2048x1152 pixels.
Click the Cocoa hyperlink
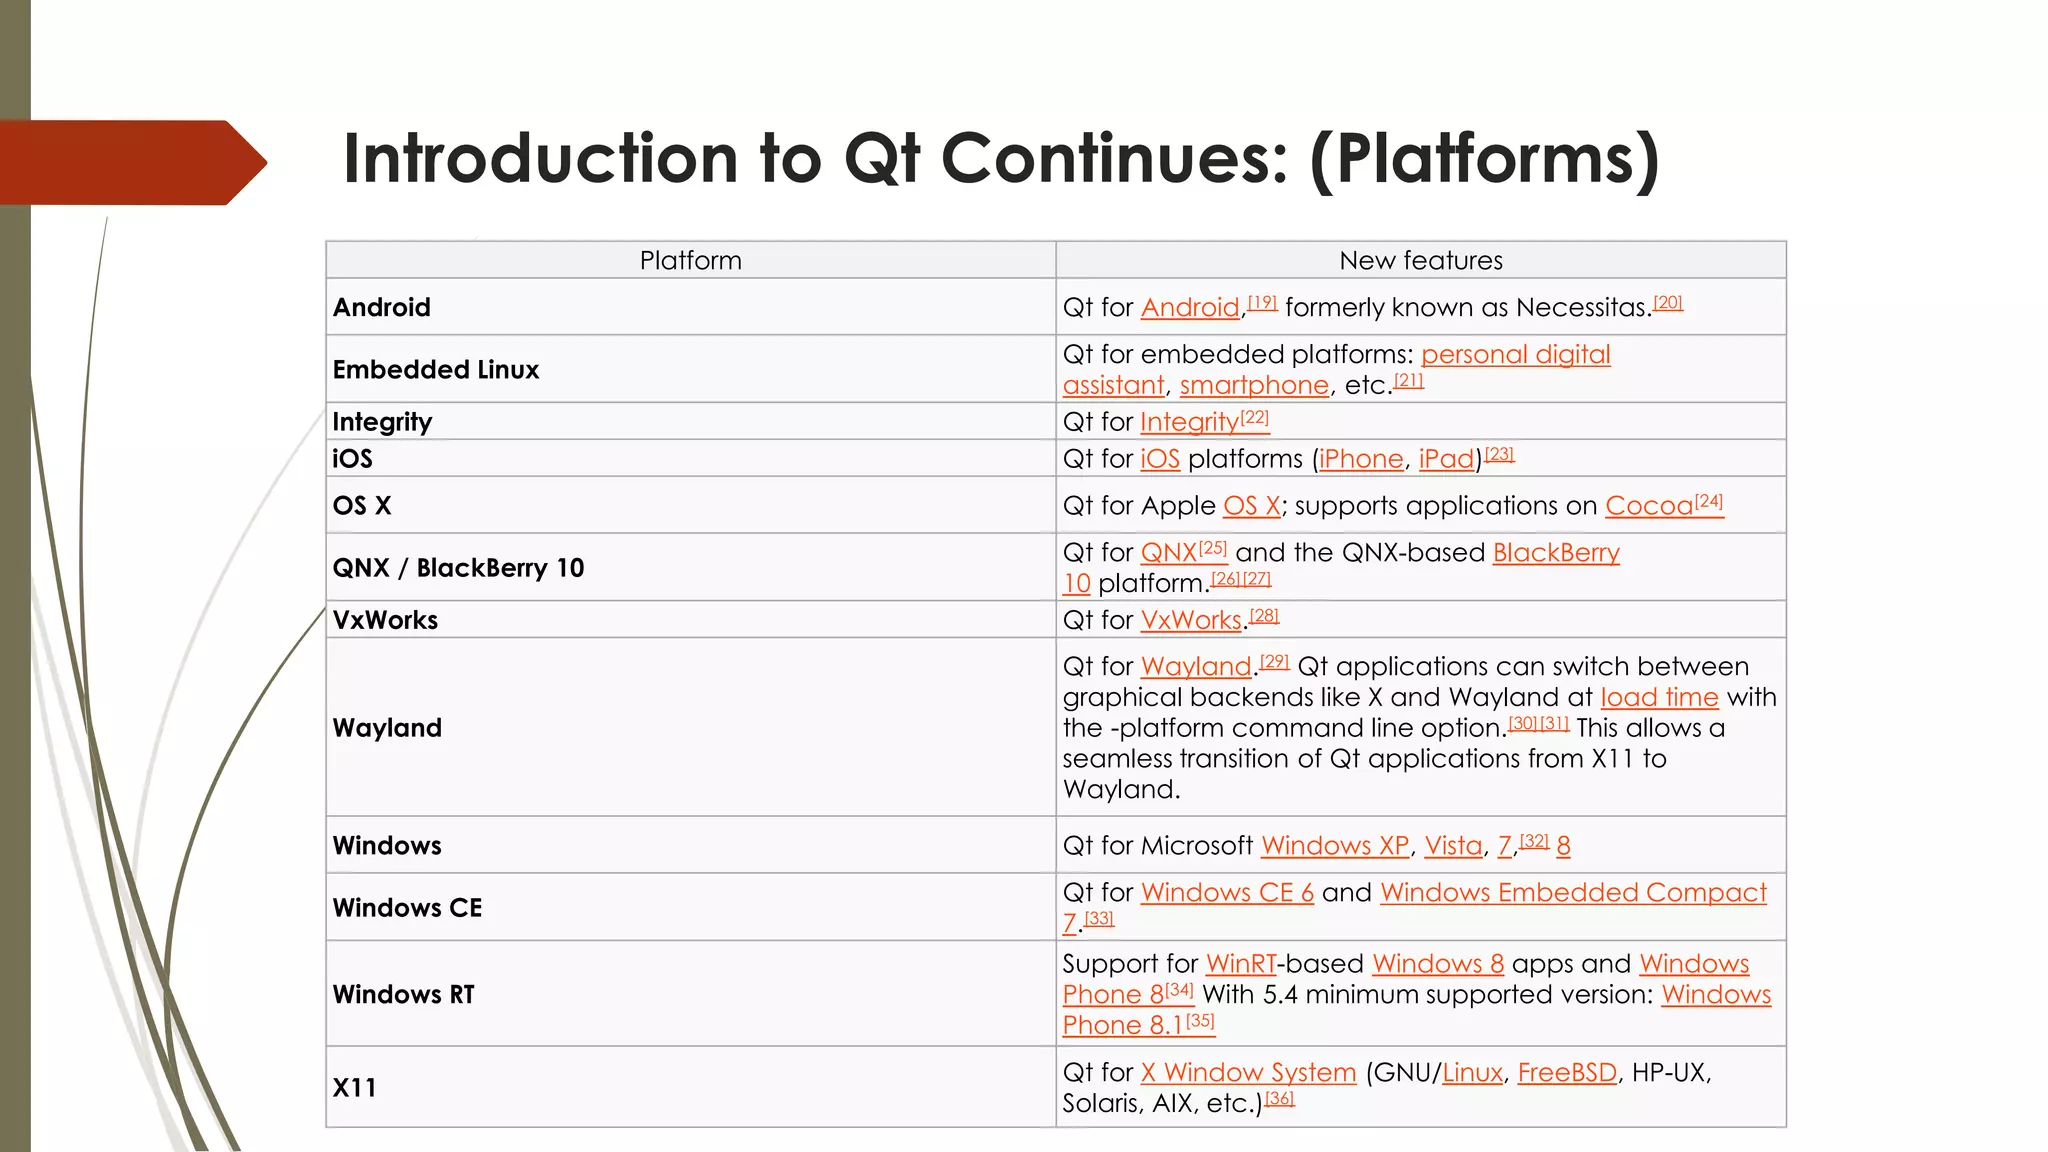click(x=1649, y=506)
